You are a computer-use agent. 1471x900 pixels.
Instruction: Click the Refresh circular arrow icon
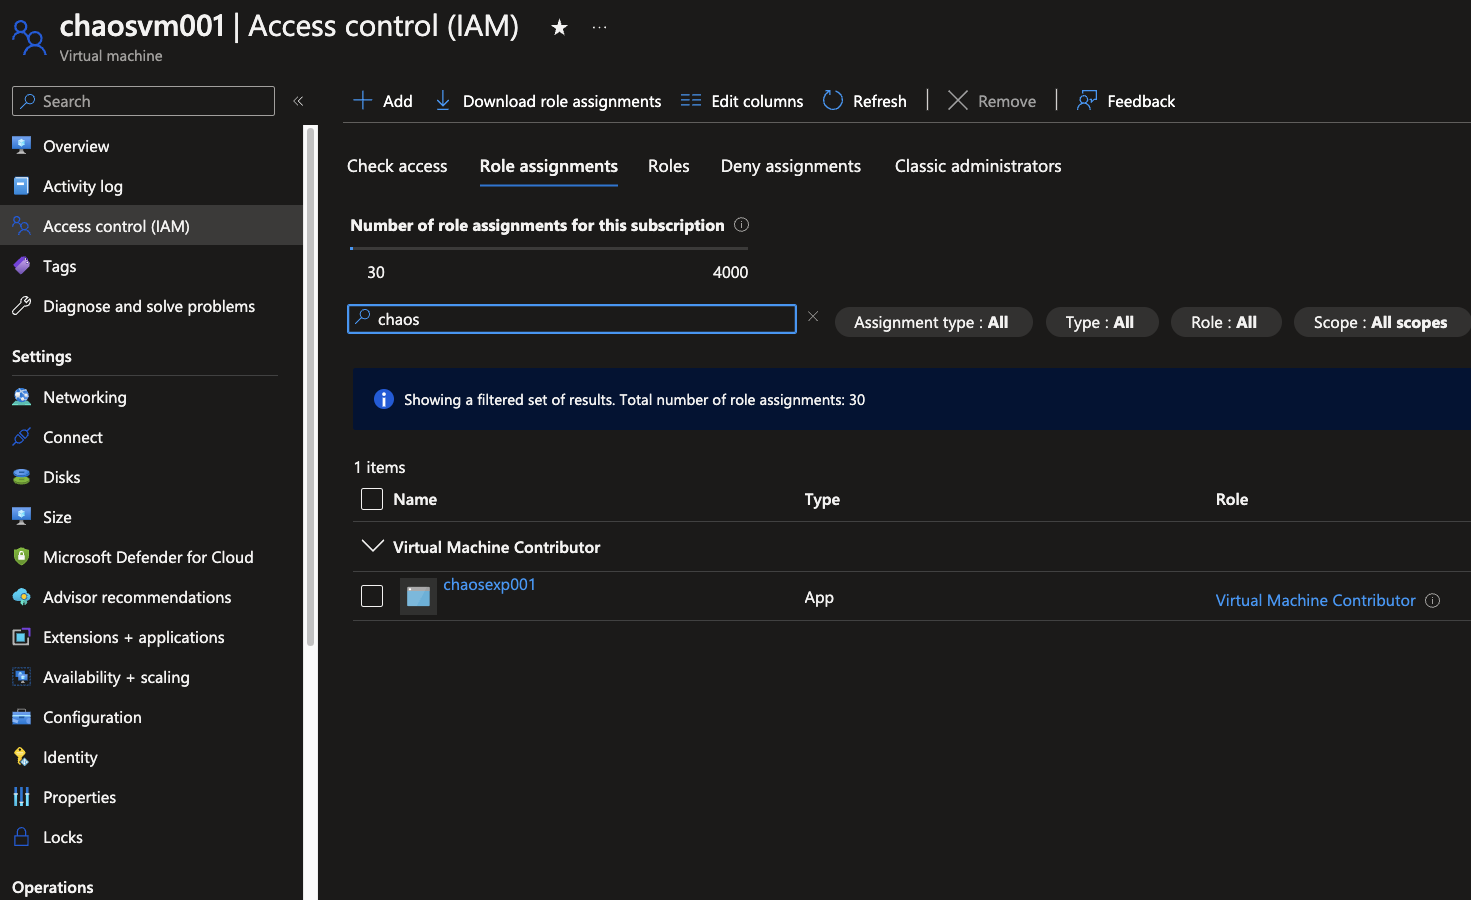pyautogui.click(x=833, y=101)
